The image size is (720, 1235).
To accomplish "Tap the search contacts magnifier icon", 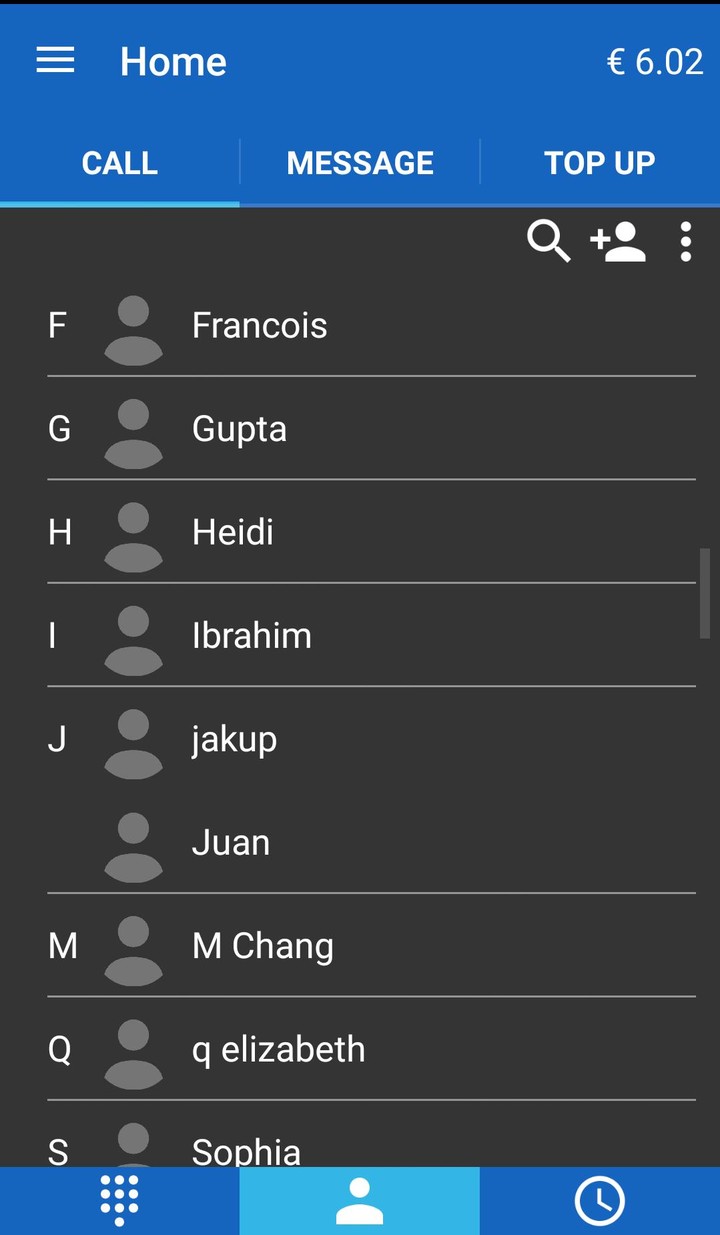I will pos(548,242).
